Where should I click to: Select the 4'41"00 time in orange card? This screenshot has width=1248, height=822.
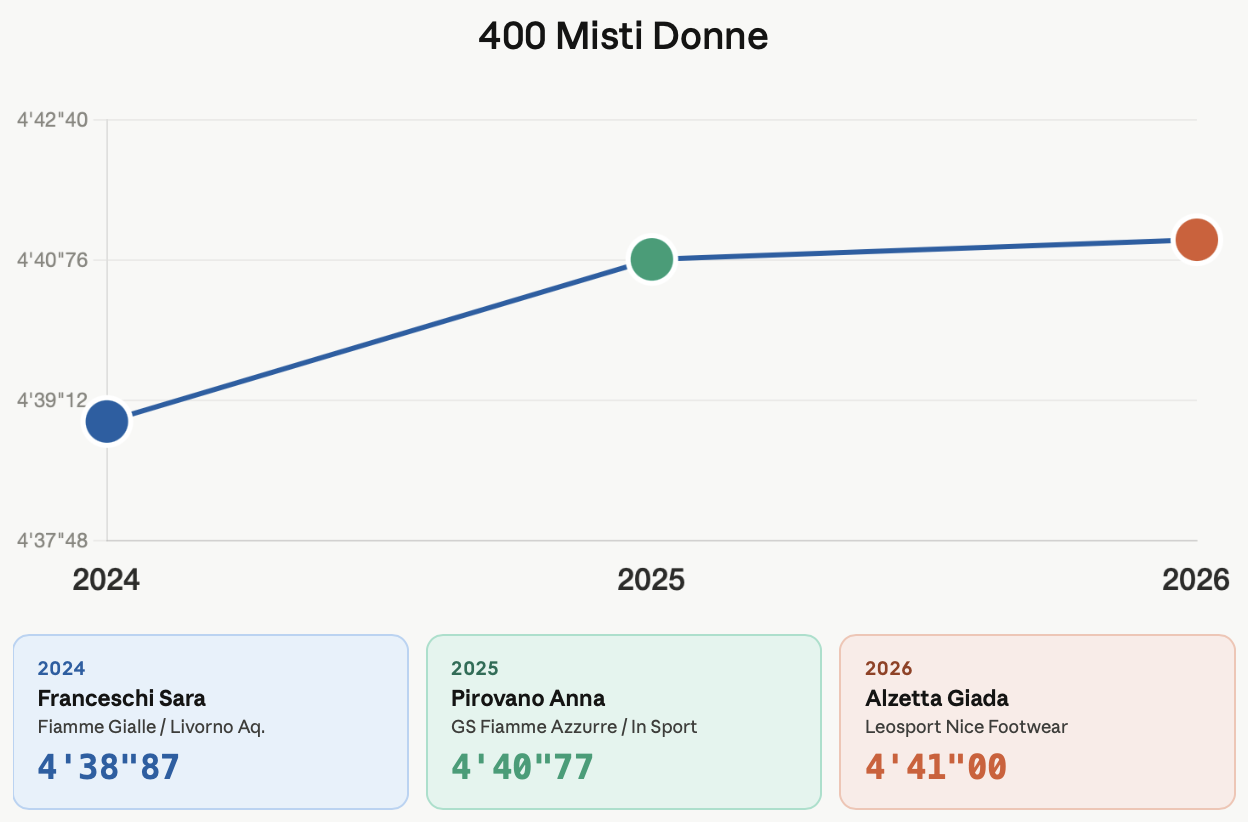(x=935, y=767)
